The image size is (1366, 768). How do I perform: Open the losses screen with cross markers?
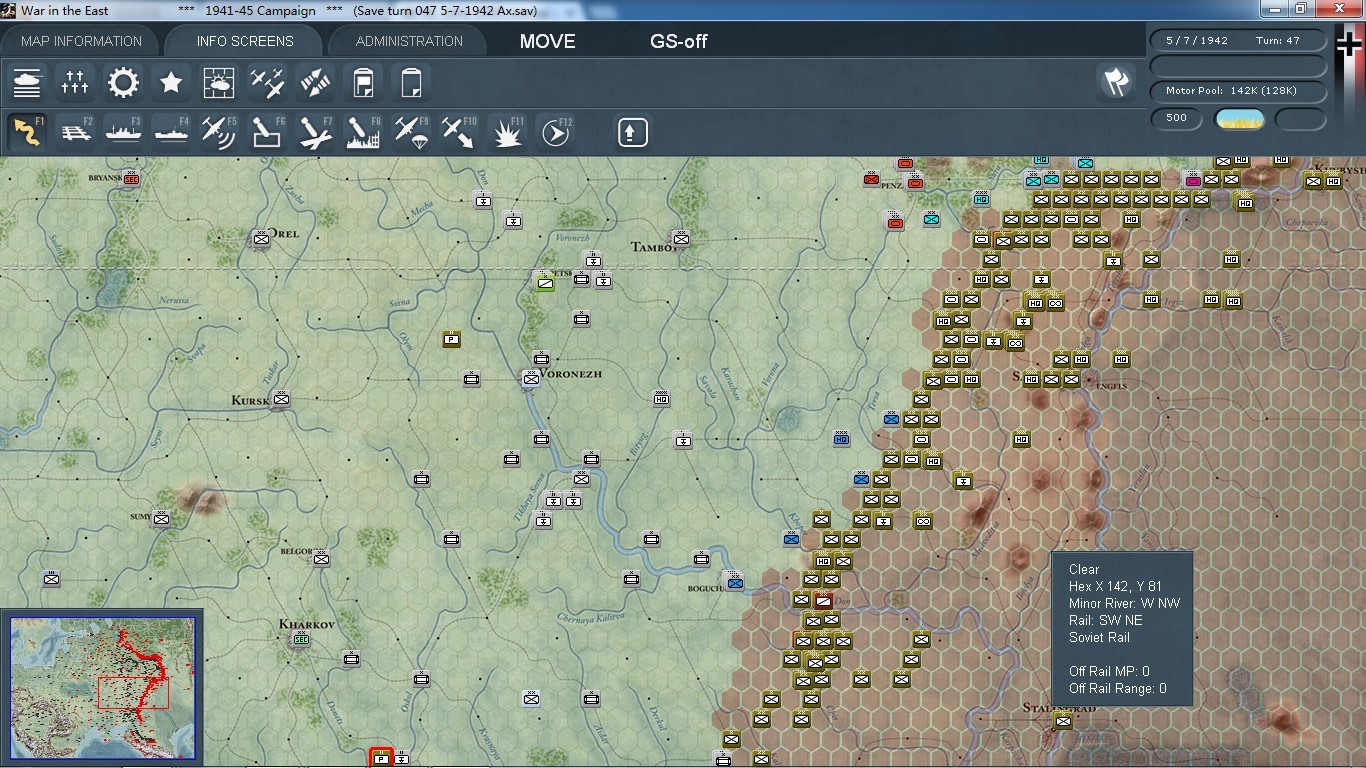[75, 83]
